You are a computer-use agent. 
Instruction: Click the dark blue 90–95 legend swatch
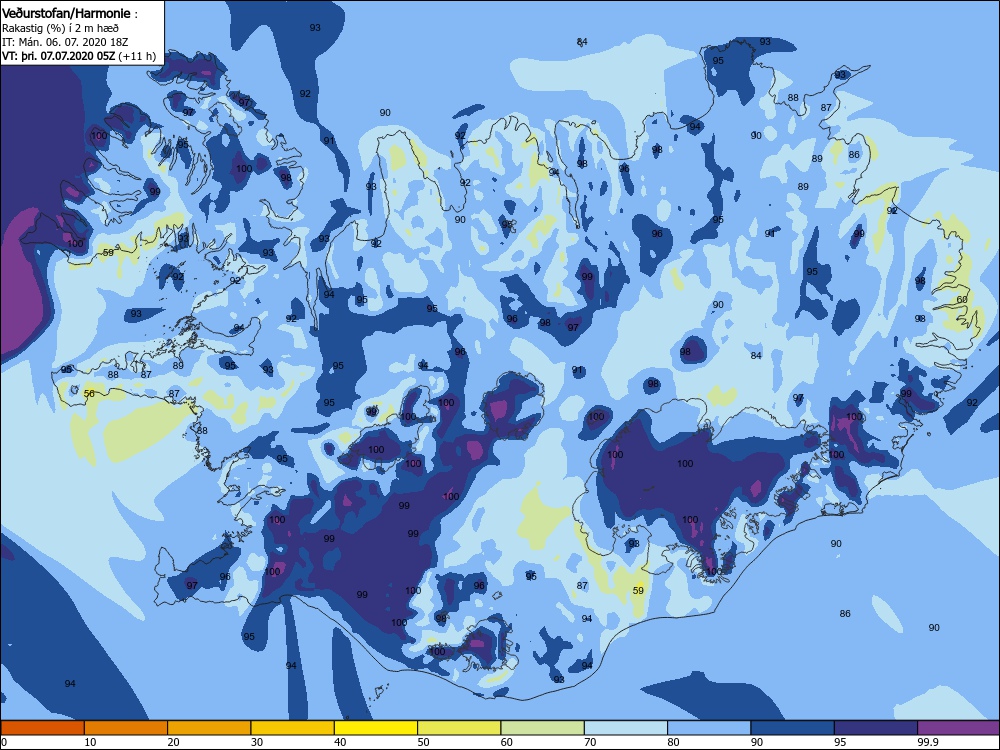793,728
